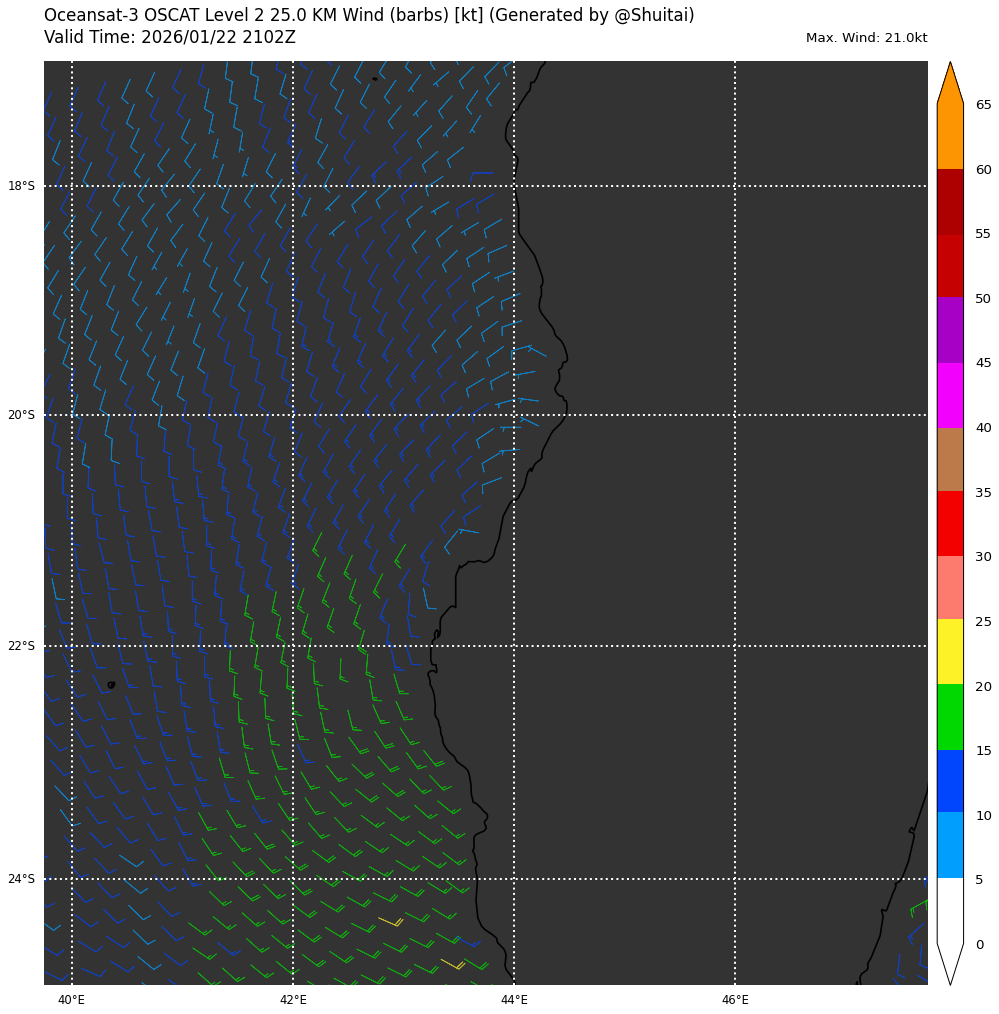Click the purple colorbar segment between 45 and 50

pyautogui.click(x=950, y=330)
